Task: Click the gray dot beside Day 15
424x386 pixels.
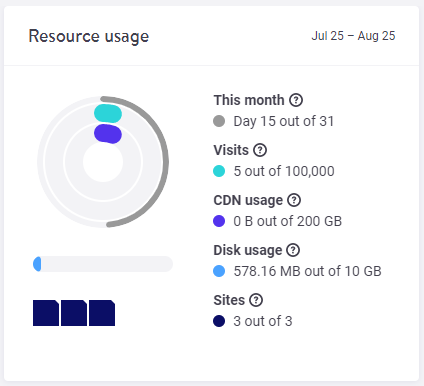Action: coord(219,121)
